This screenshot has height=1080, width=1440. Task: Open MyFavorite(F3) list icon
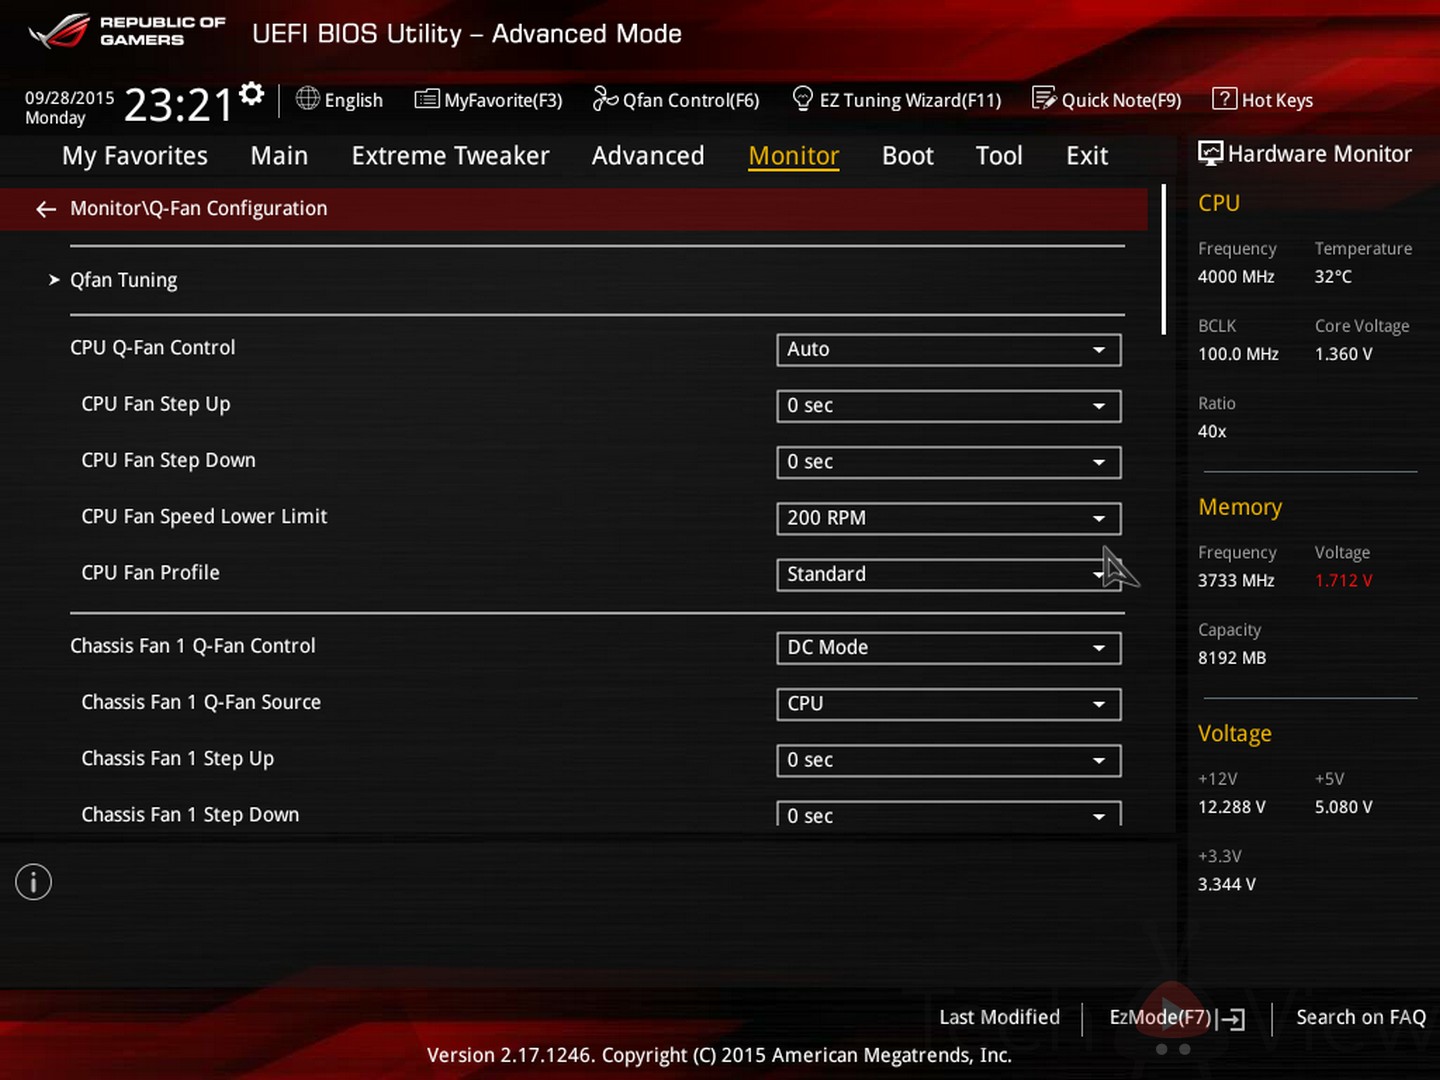(x=427, y=99)
